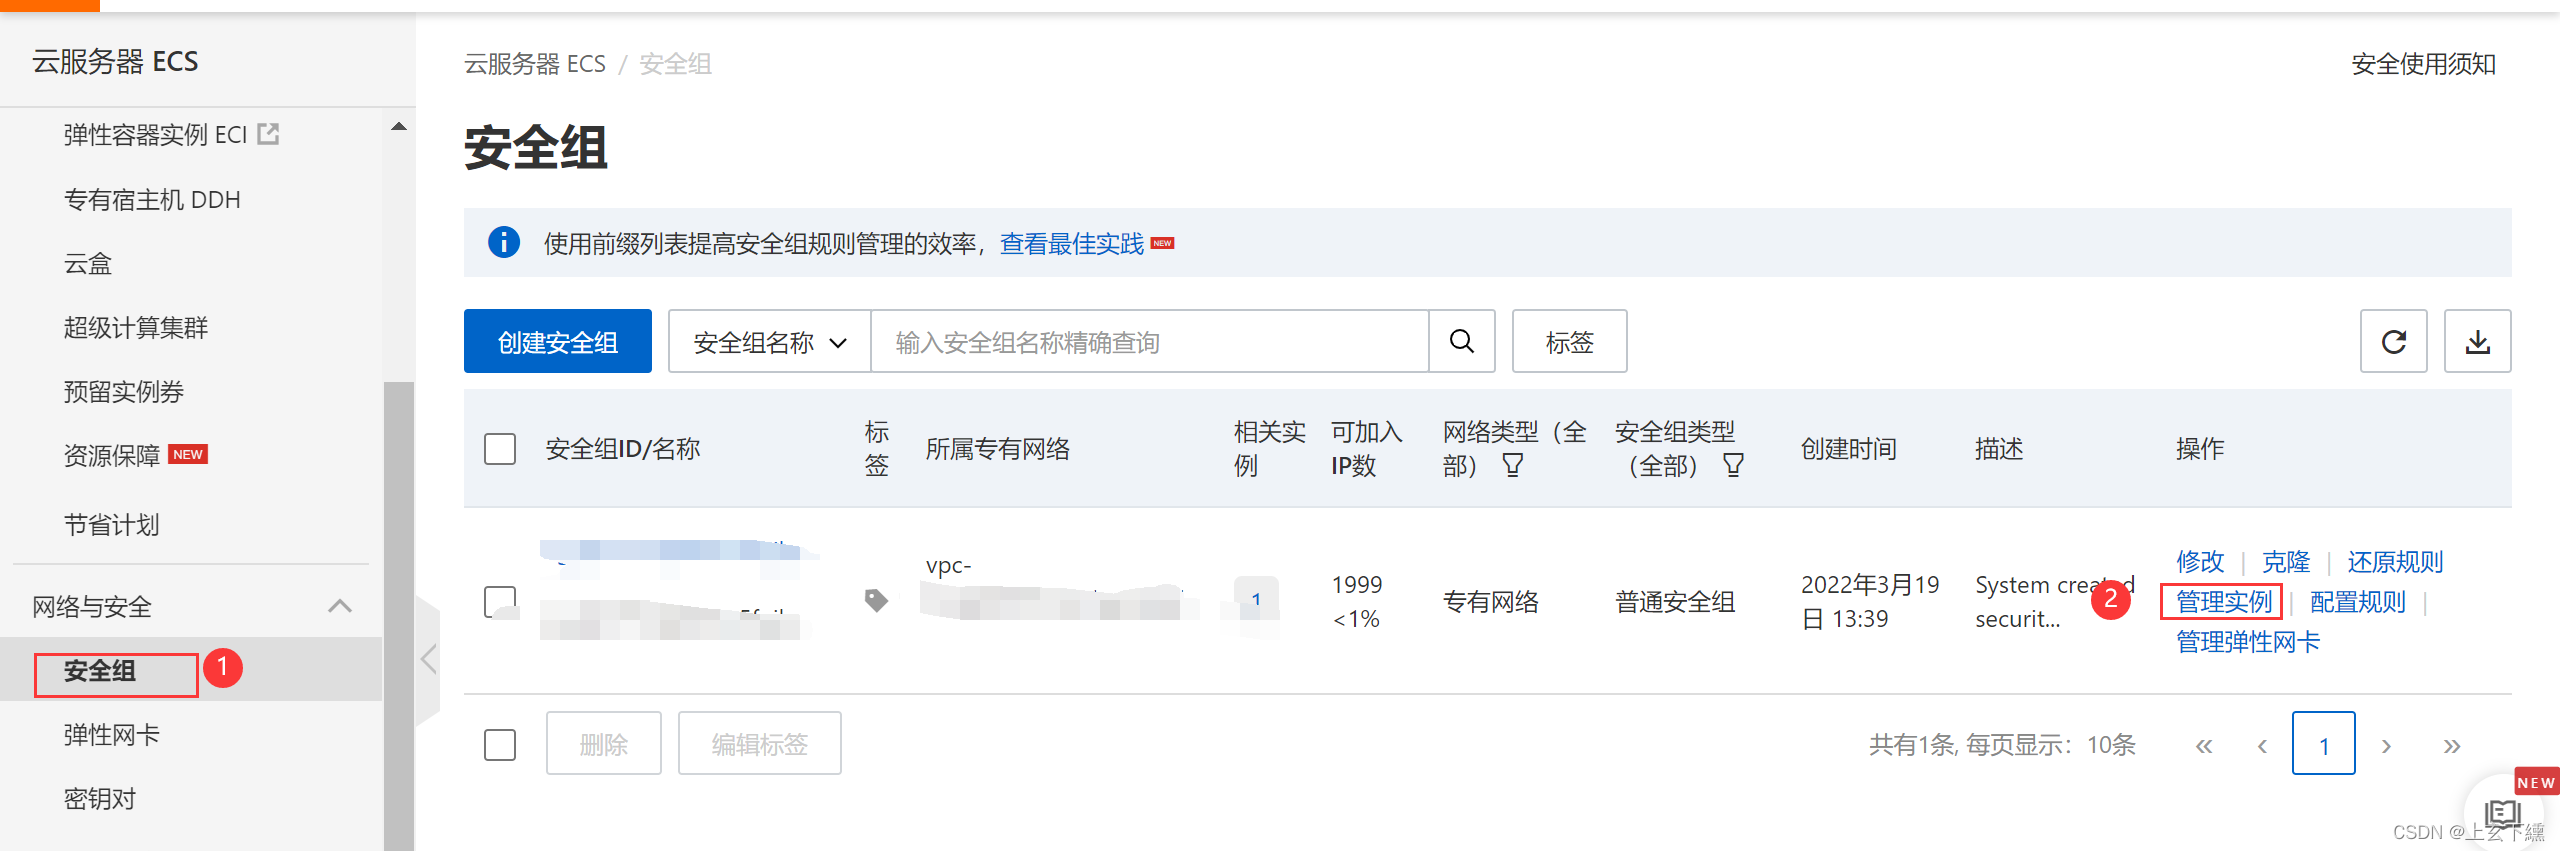This screenshot has width=2560, height=851.
Task: Click the related instance count 1
Action: tap(1256, 599)
